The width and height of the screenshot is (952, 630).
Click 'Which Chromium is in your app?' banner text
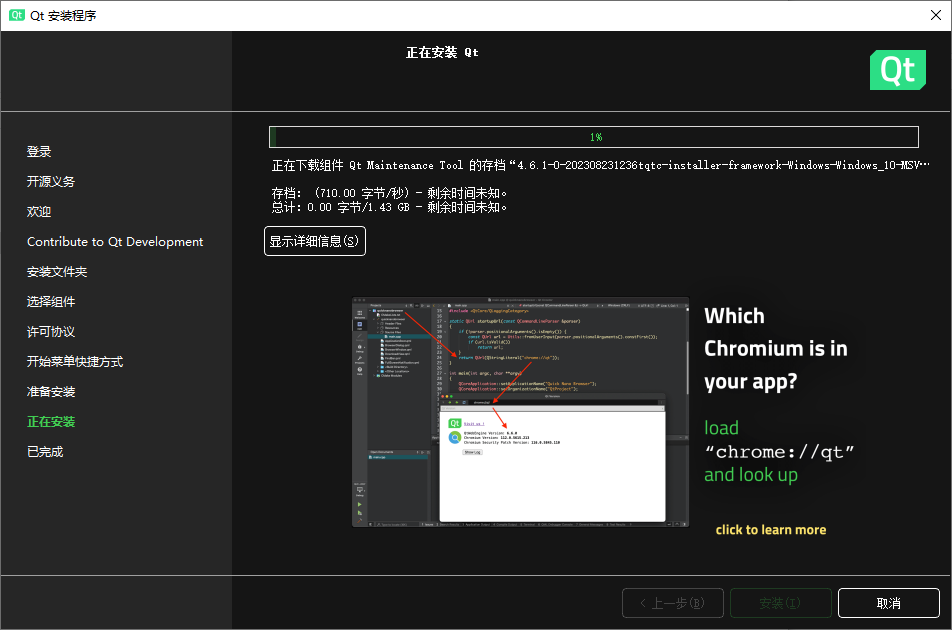click(x=775, y=348)
